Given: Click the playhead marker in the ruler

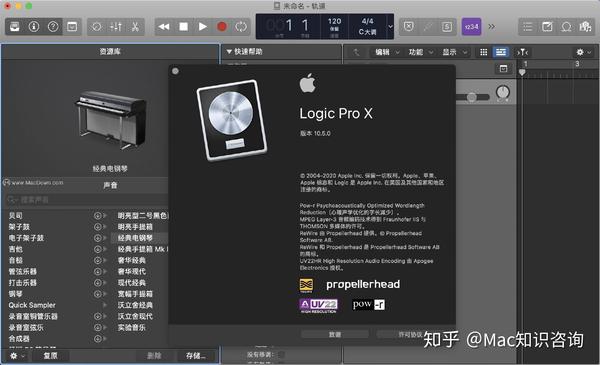Looking at the screenshot, I should pyautogui.click(x=522, y=72).
